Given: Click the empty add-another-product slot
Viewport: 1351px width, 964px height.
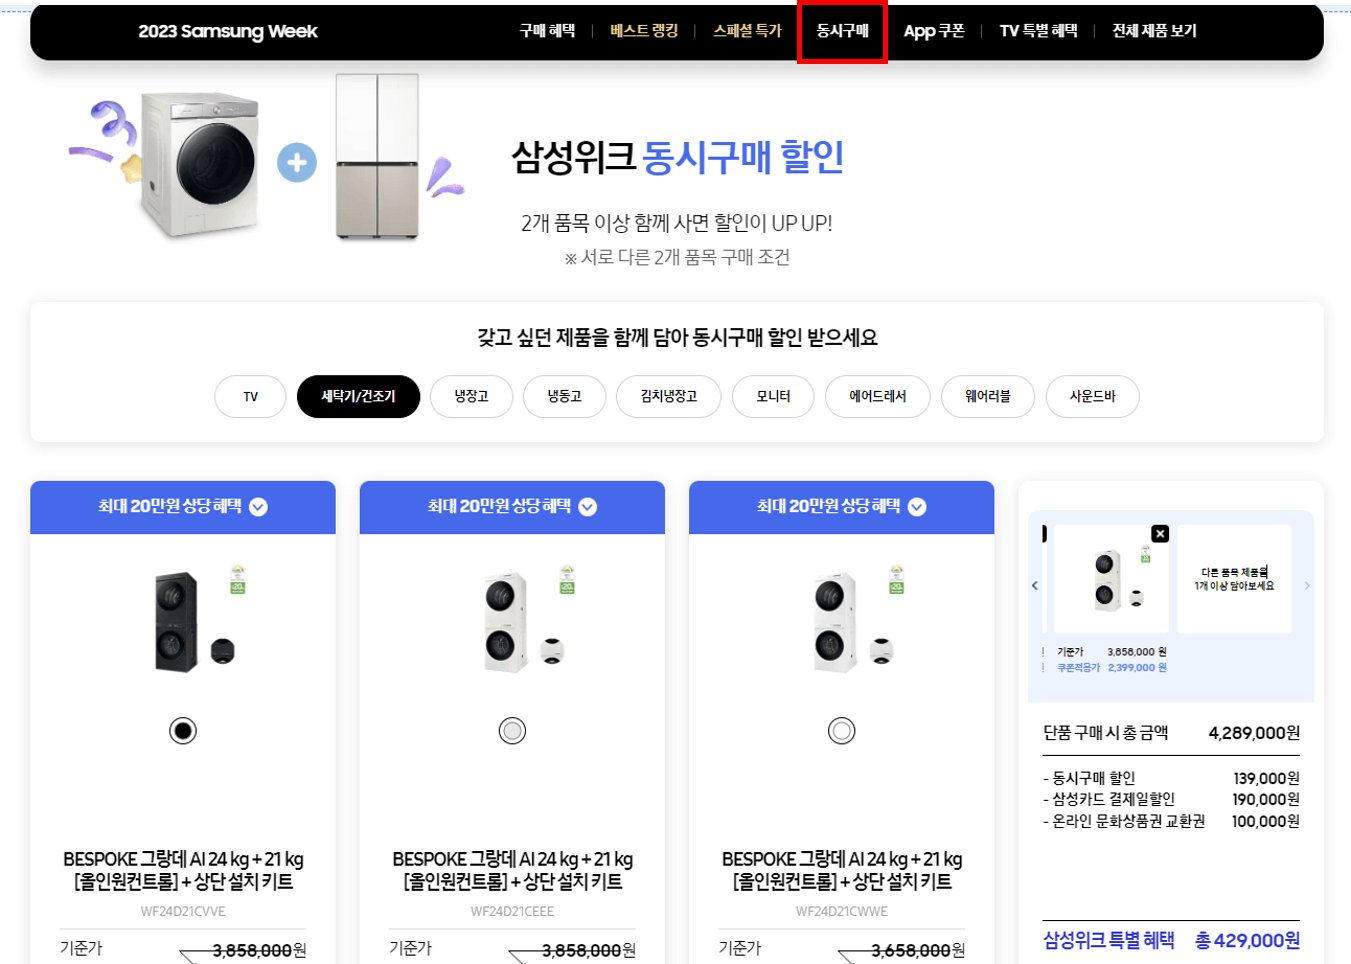Looking at the screenshot, I should click(x=1234, y=579).
